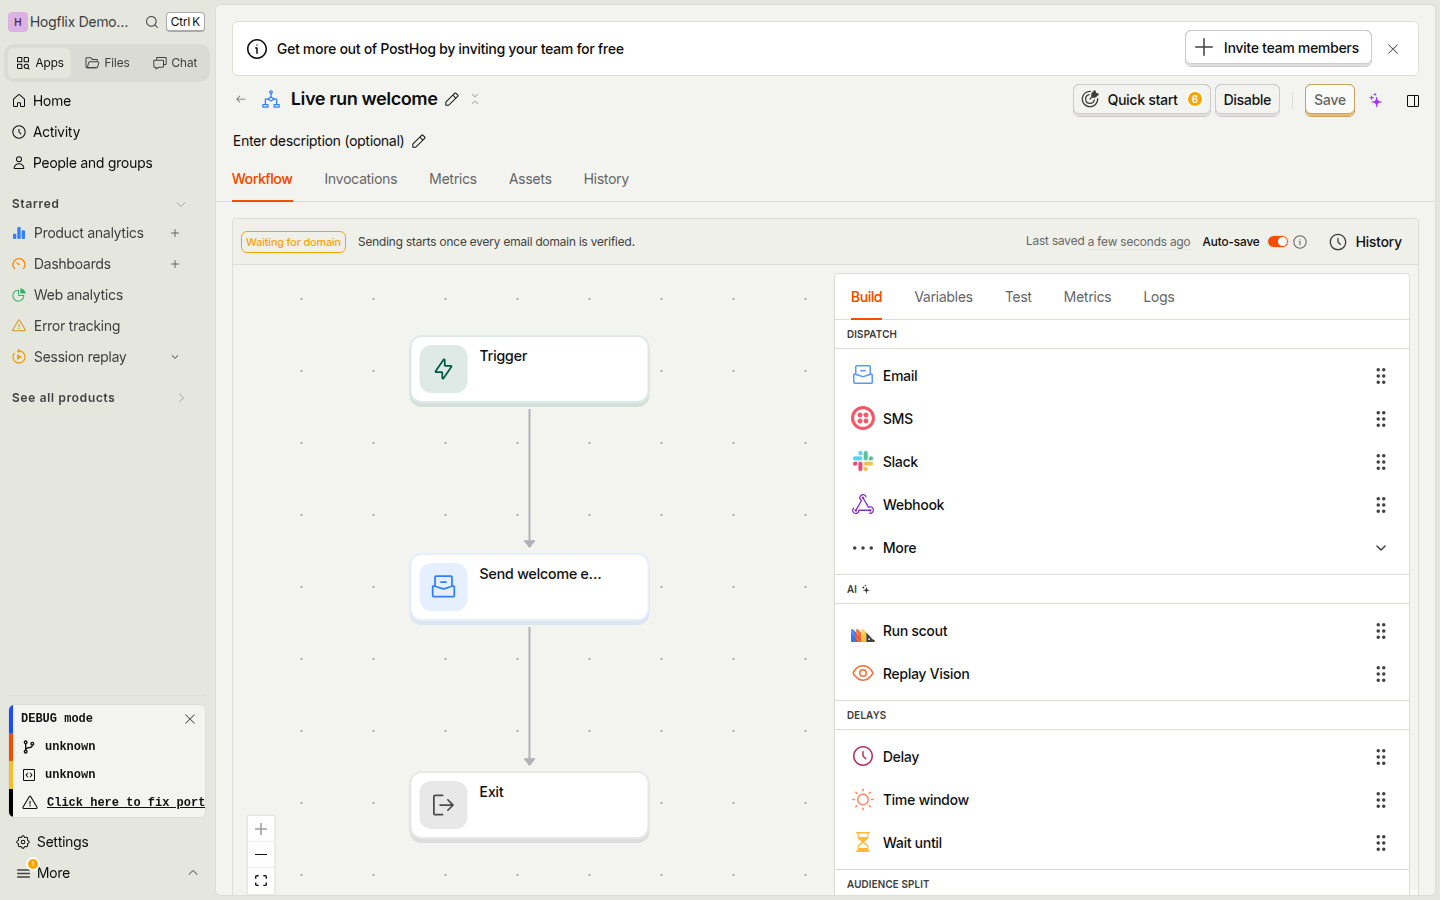1440x900 pixels.
Task: Expand the More menu chevron in sidebar
Action: pyautogui.click(x=193, y=873)
